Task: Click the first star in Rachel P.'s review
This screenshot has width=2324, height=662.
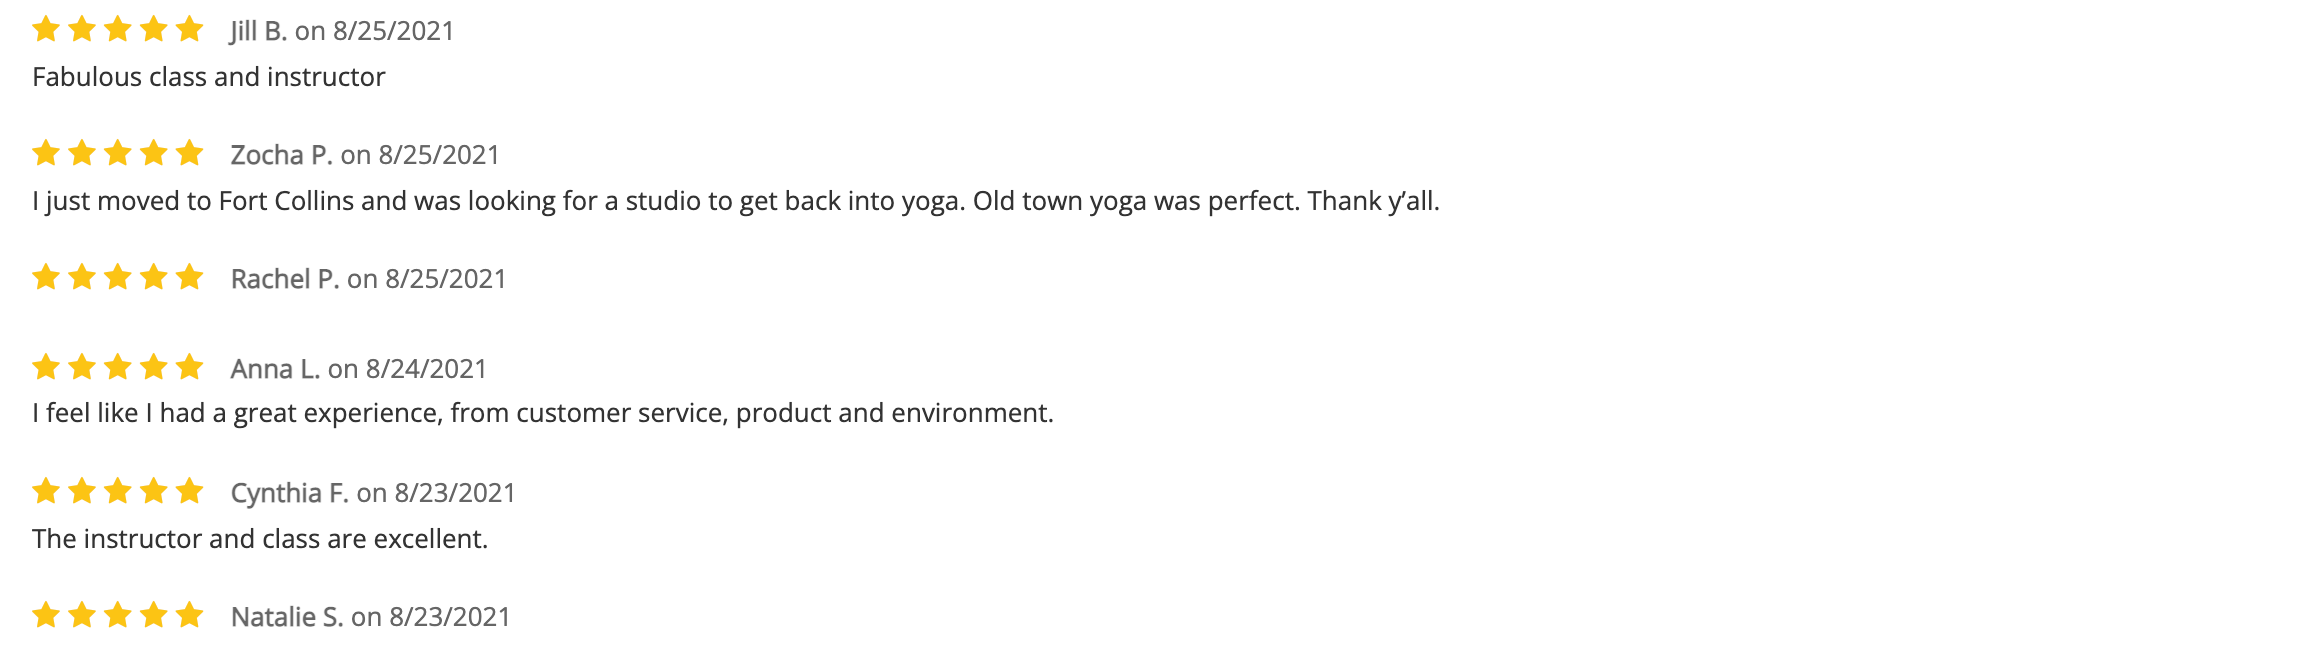Action: tap(46, 277)
